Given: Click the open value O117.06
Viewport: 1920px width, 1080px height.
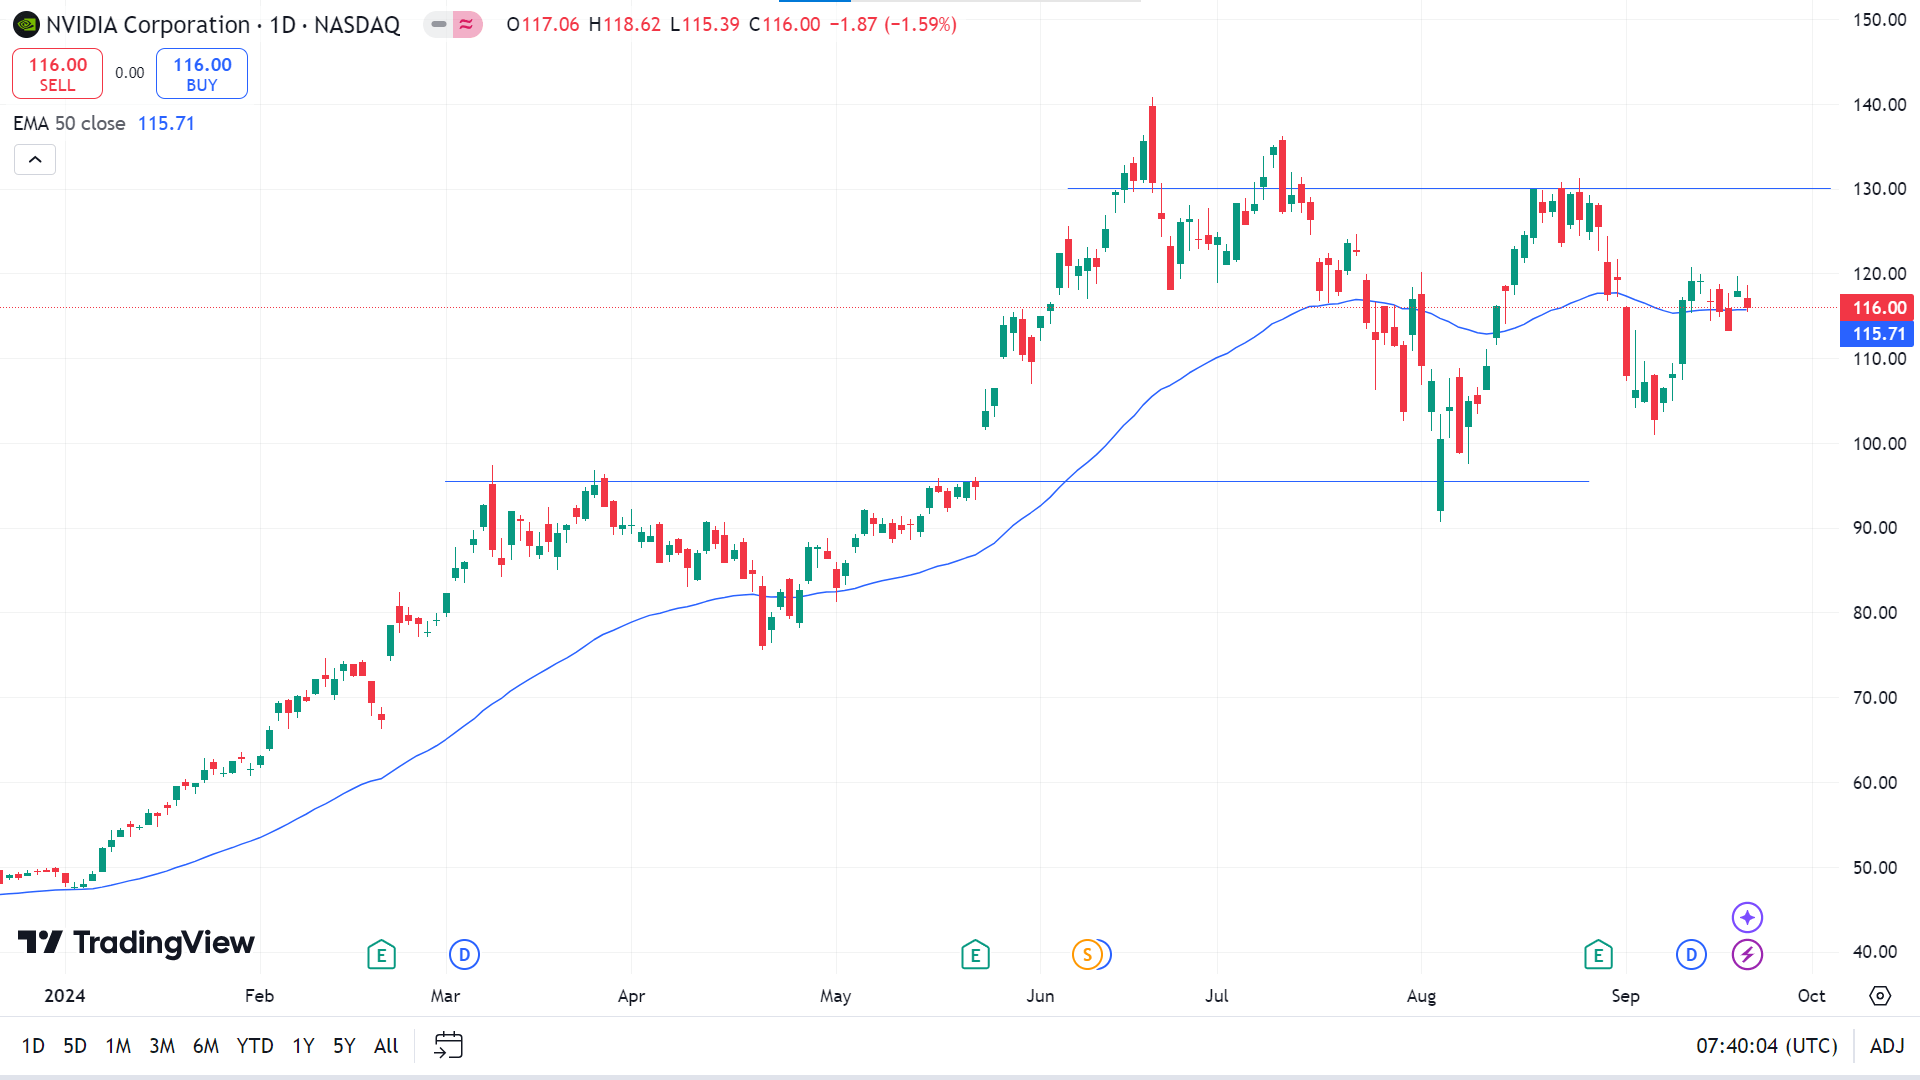Looking at the screenshot, I should point(542,24).
